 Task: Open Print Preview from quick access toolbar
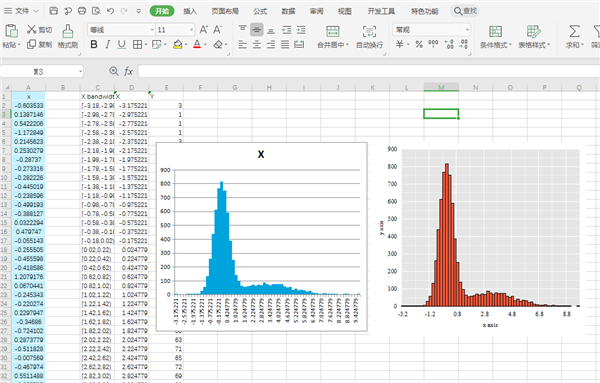click(96, 11)
